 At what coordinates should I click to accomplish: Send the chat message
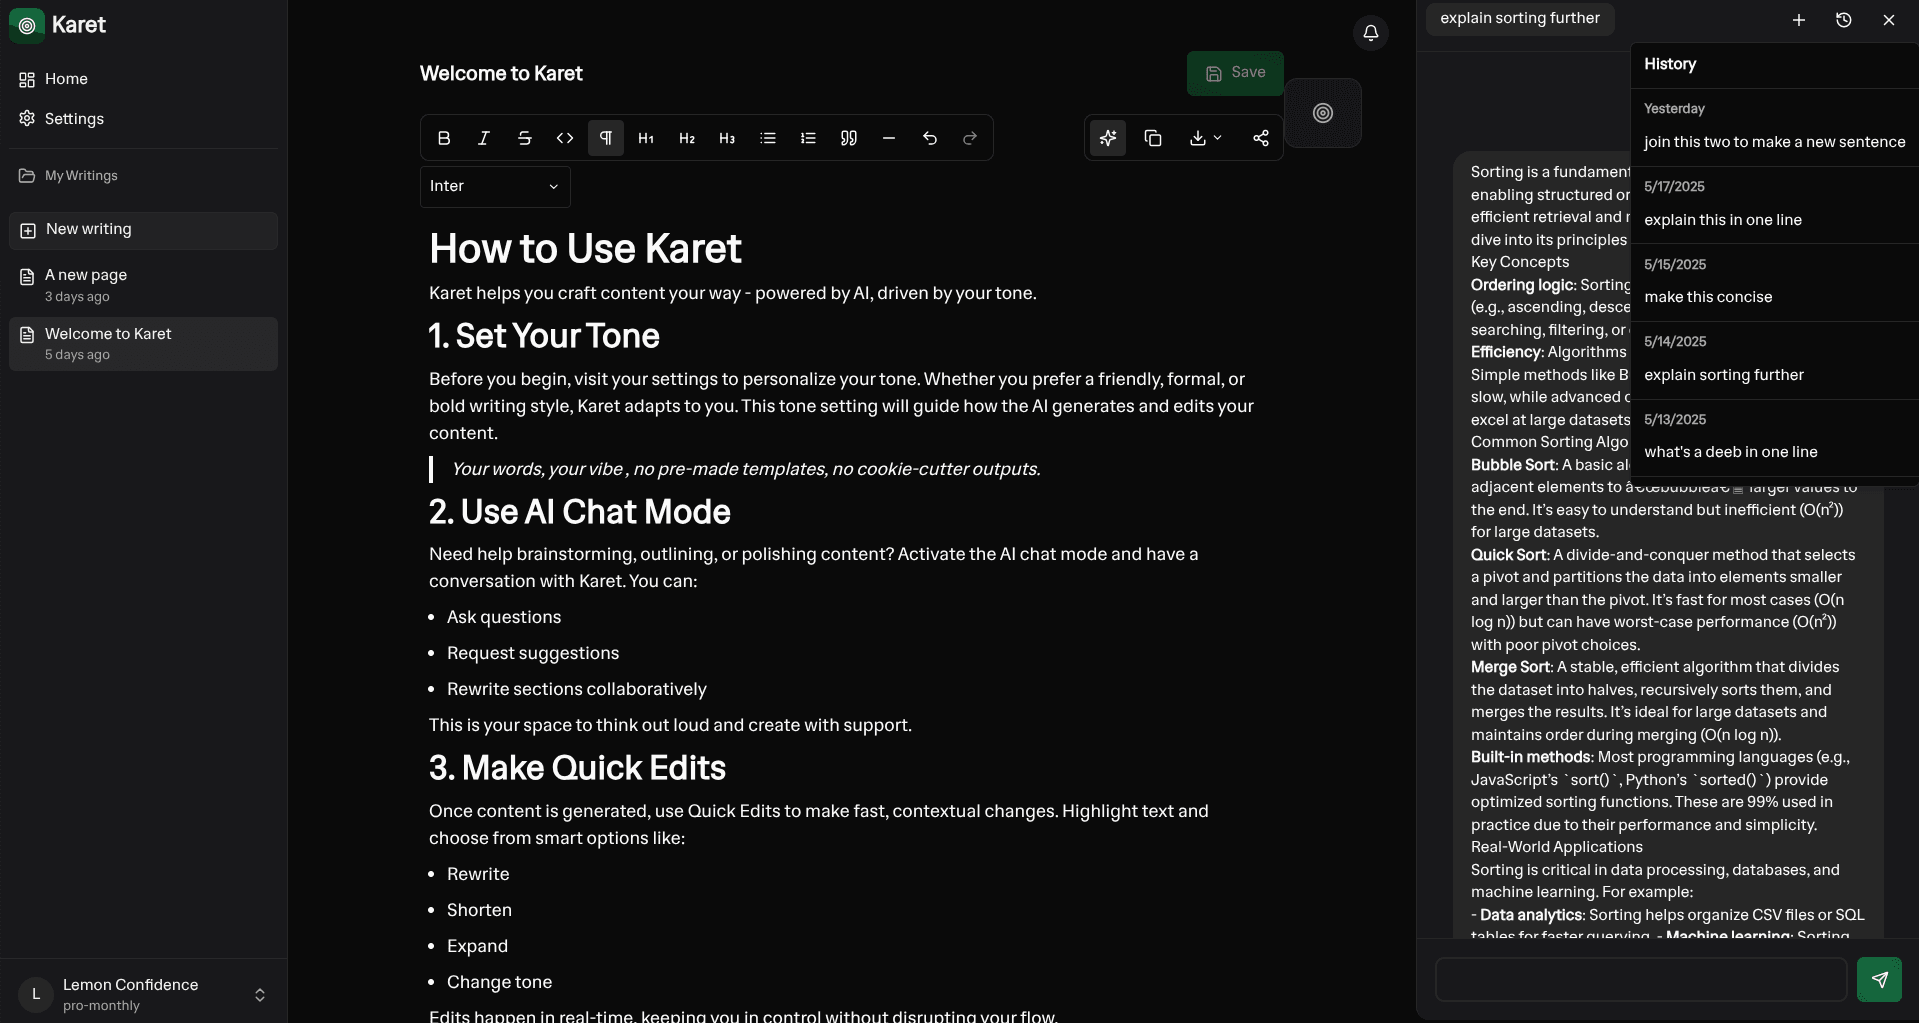pyautogui.click(x=1879, y=979)
